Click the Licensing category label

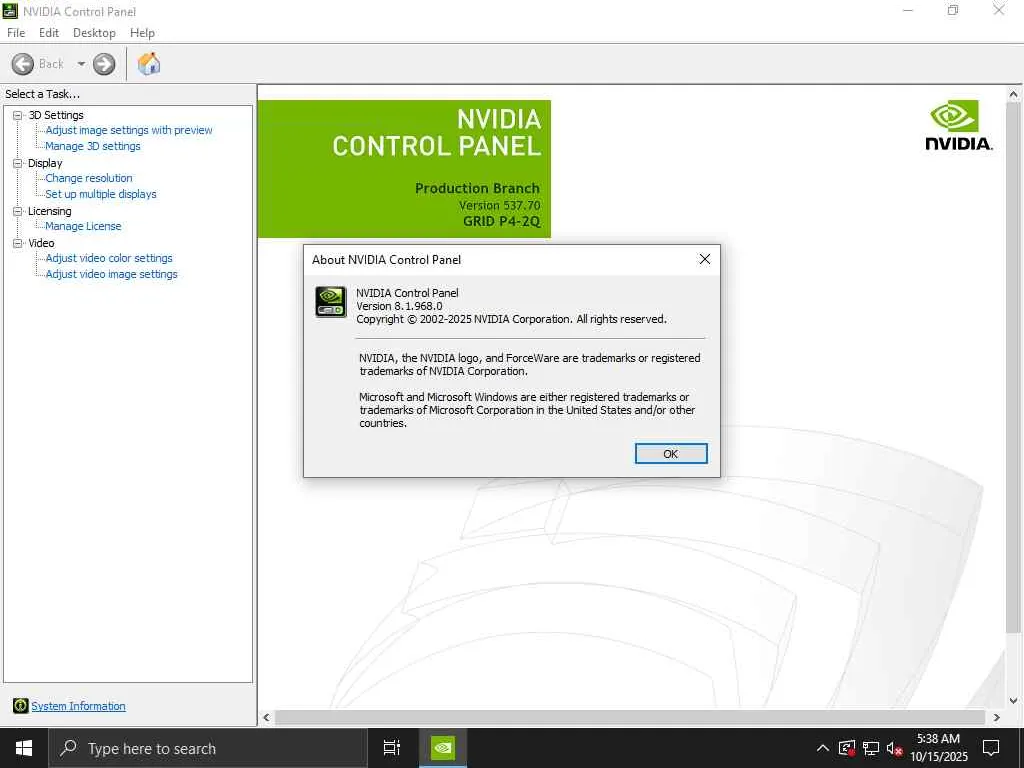pos(50,211)
